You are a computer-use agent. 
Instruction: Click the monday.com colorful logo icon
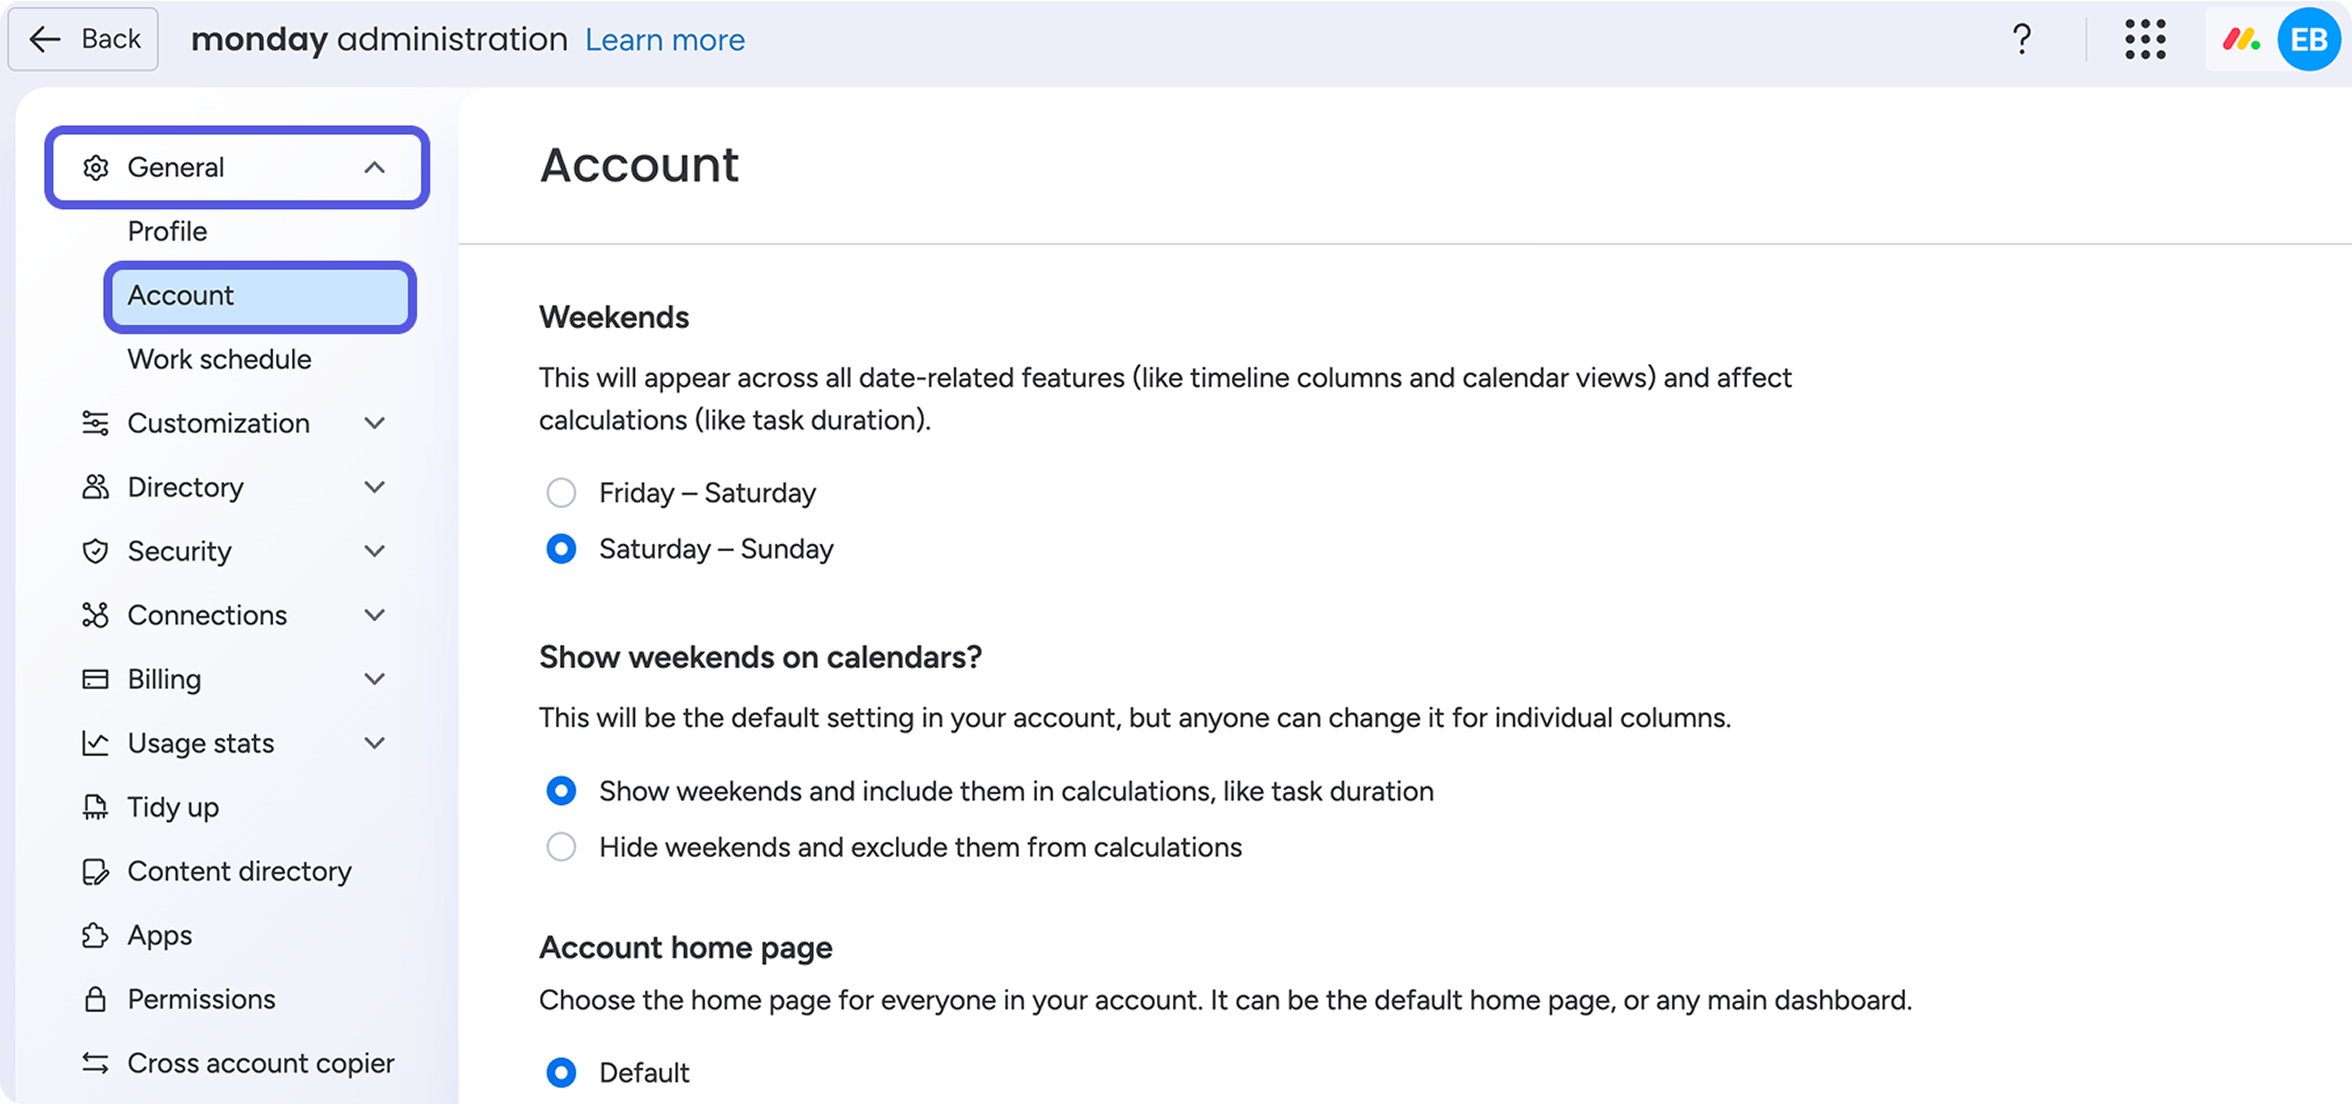[2240, 40]
